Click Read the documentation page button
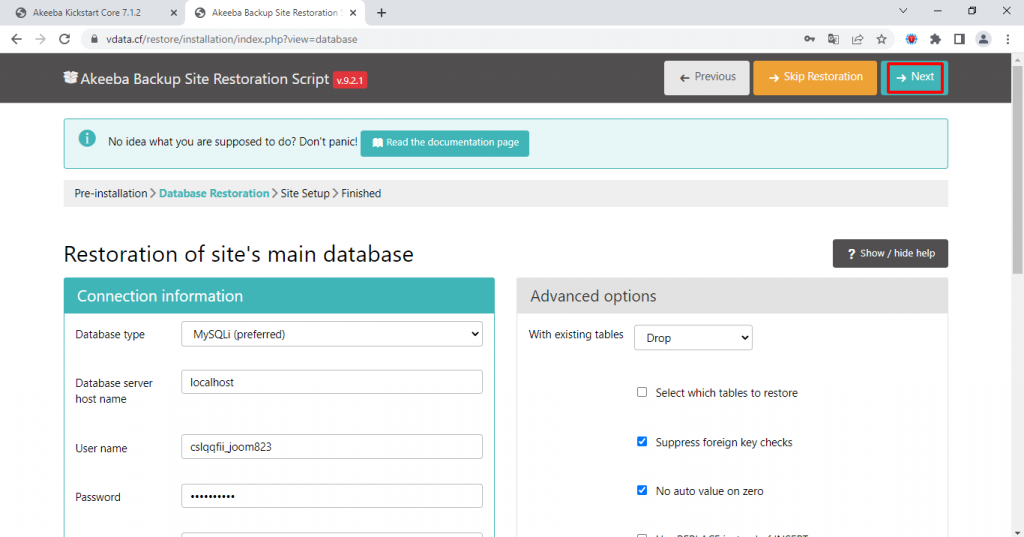Viewport: 1024px width, 537px height. point(444,143)
